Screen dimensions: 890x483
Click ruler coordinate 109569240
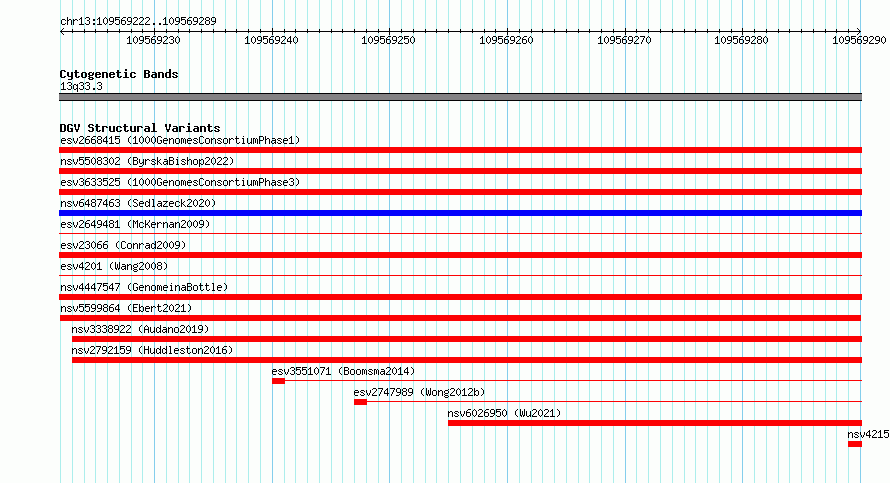(x=271, y=40)
